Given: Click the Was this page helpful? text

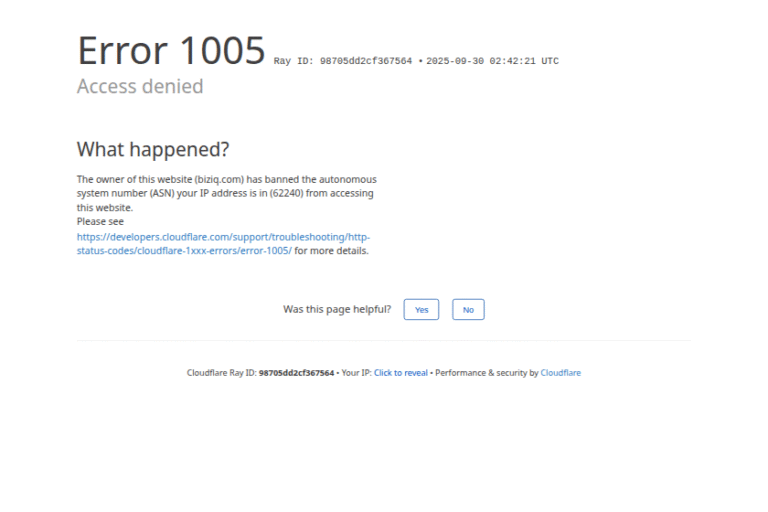Looking at the screenshot, I should click(337, 310).
